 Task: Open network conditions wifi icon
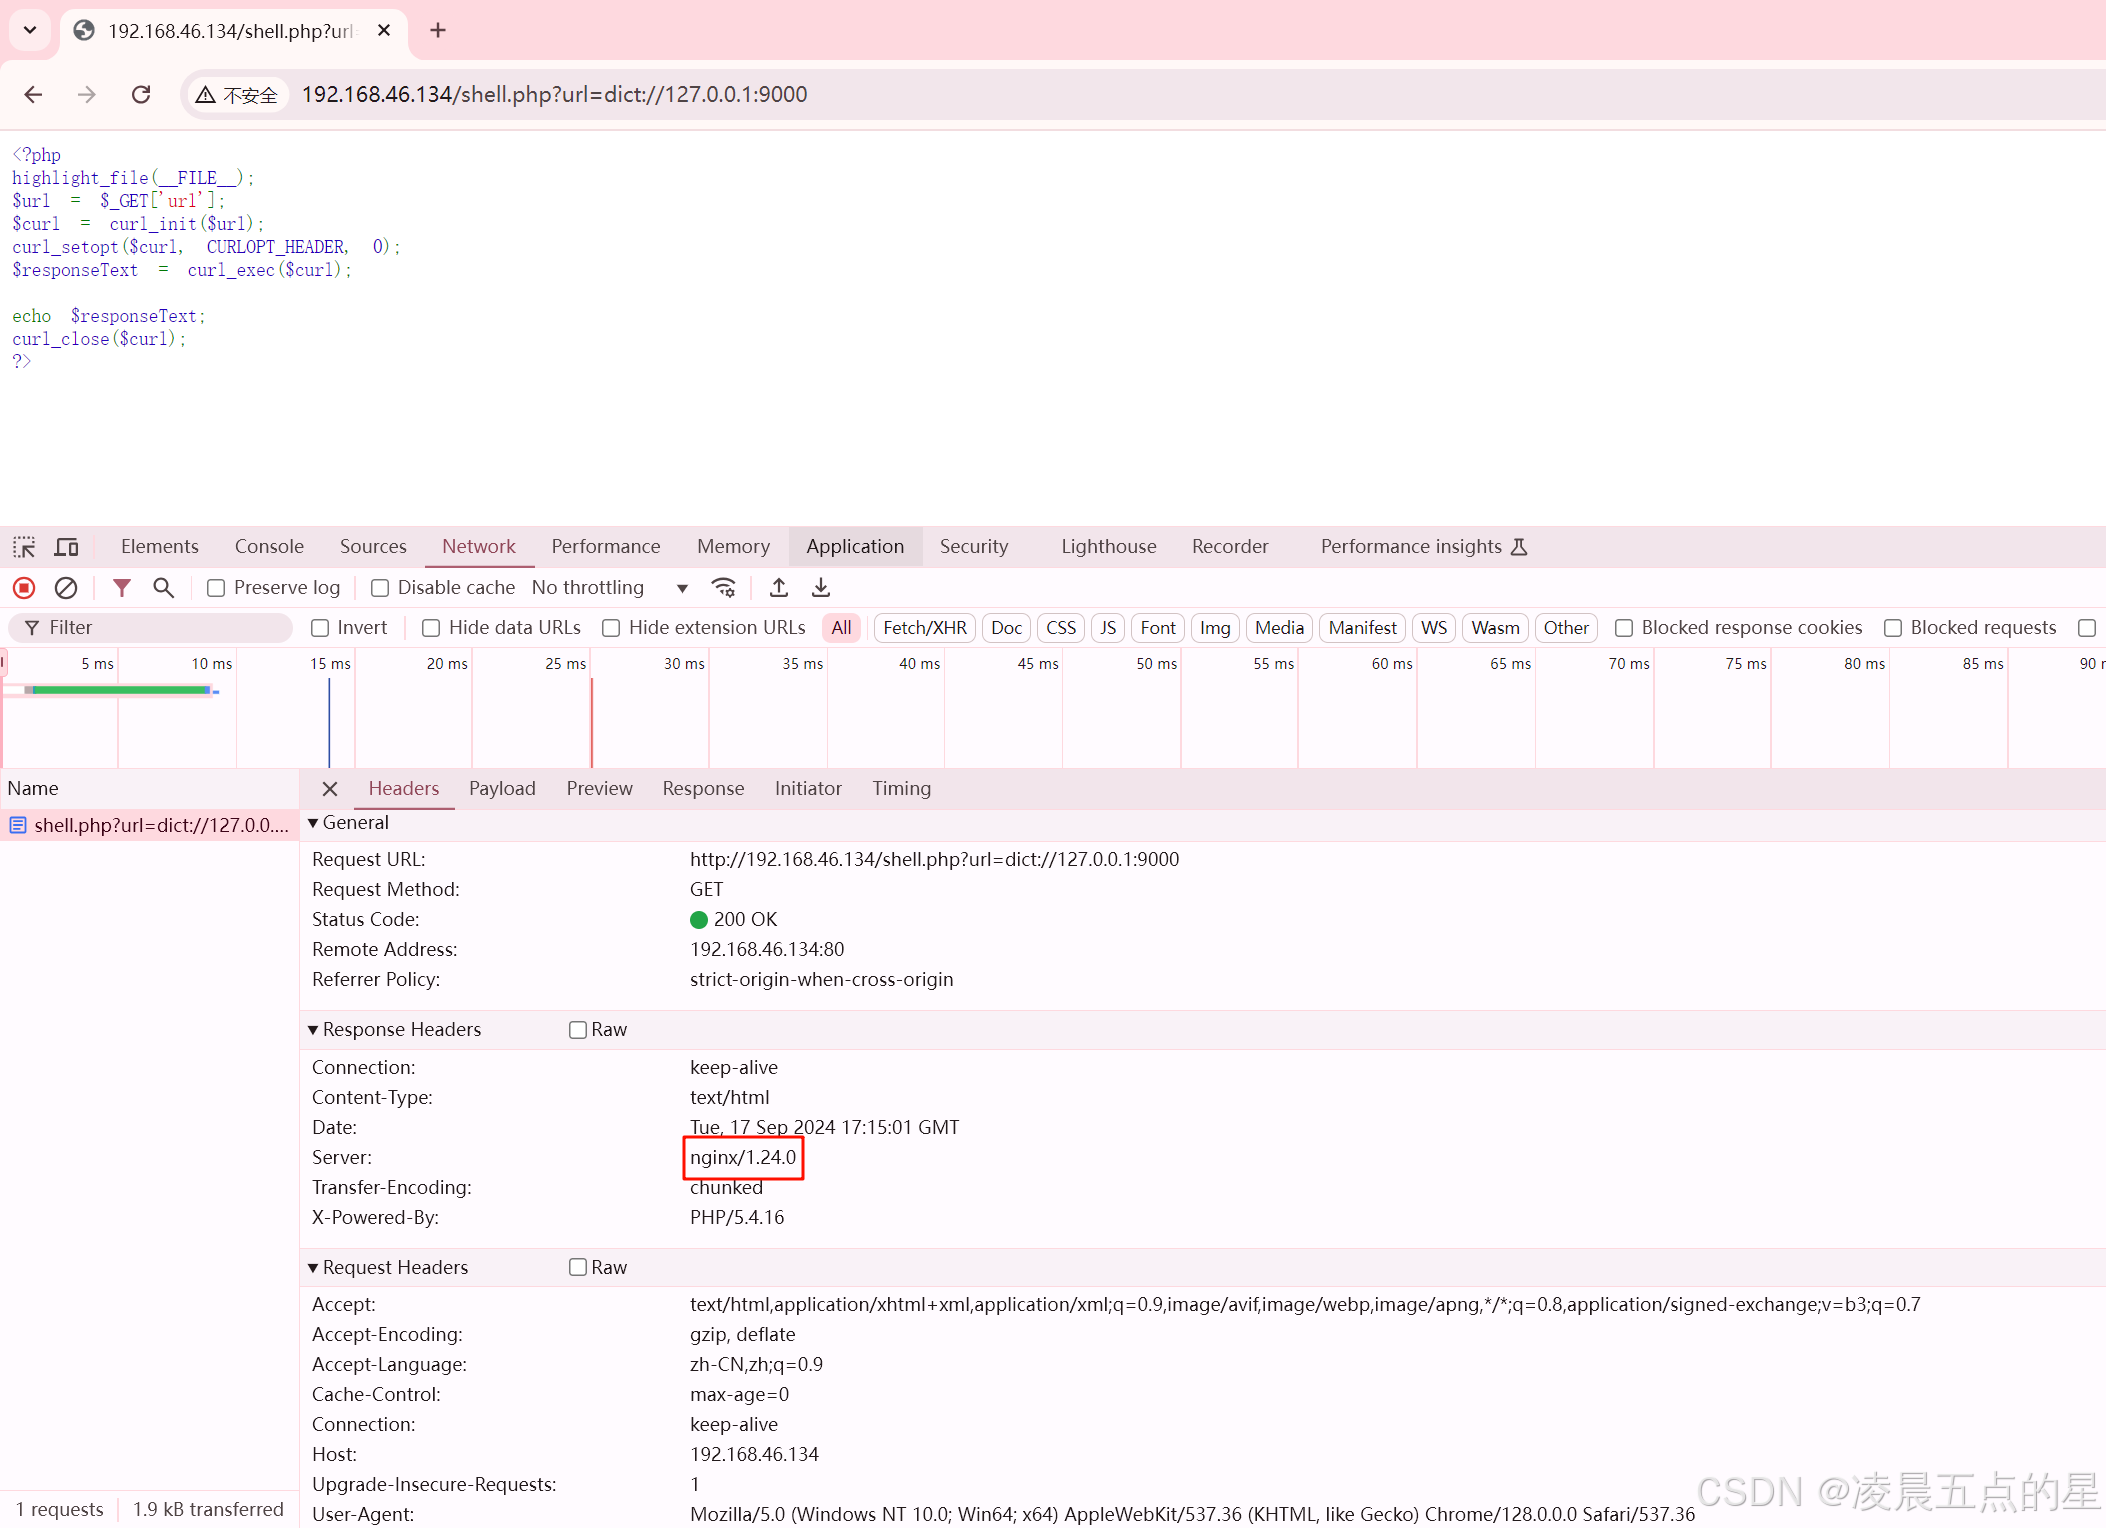coord(723,588)
